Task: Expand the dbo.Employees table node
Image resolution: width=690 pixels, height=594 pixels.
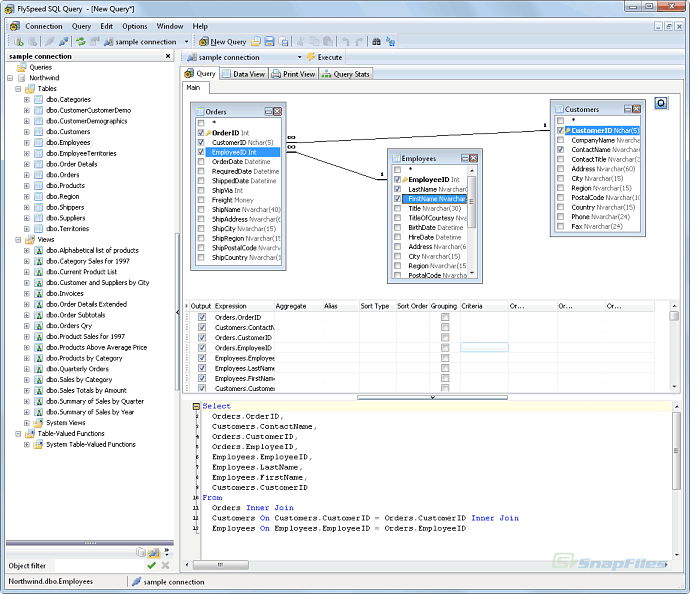Action: [27, 143]
